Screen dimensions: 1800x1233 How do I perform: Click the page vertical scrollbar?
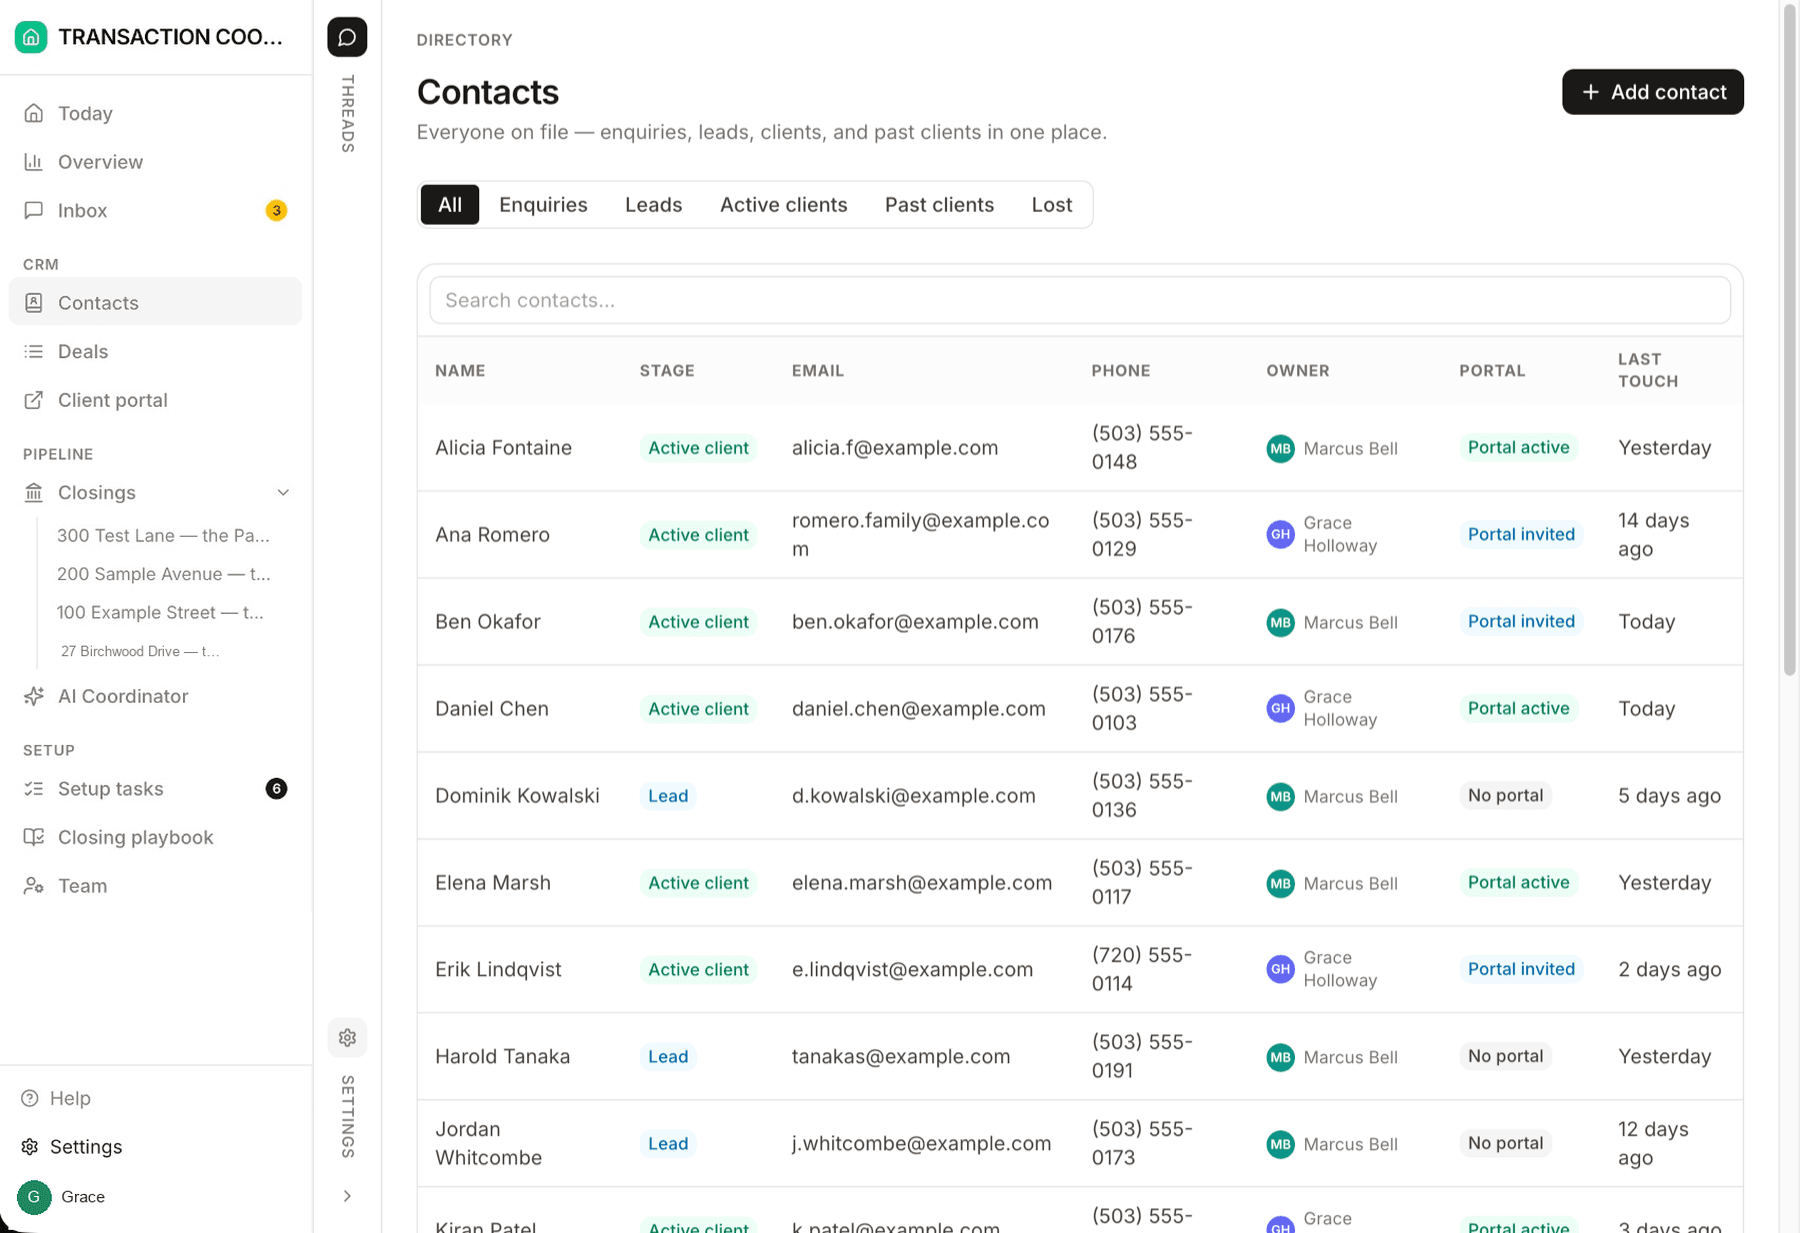click(1789, 340)
